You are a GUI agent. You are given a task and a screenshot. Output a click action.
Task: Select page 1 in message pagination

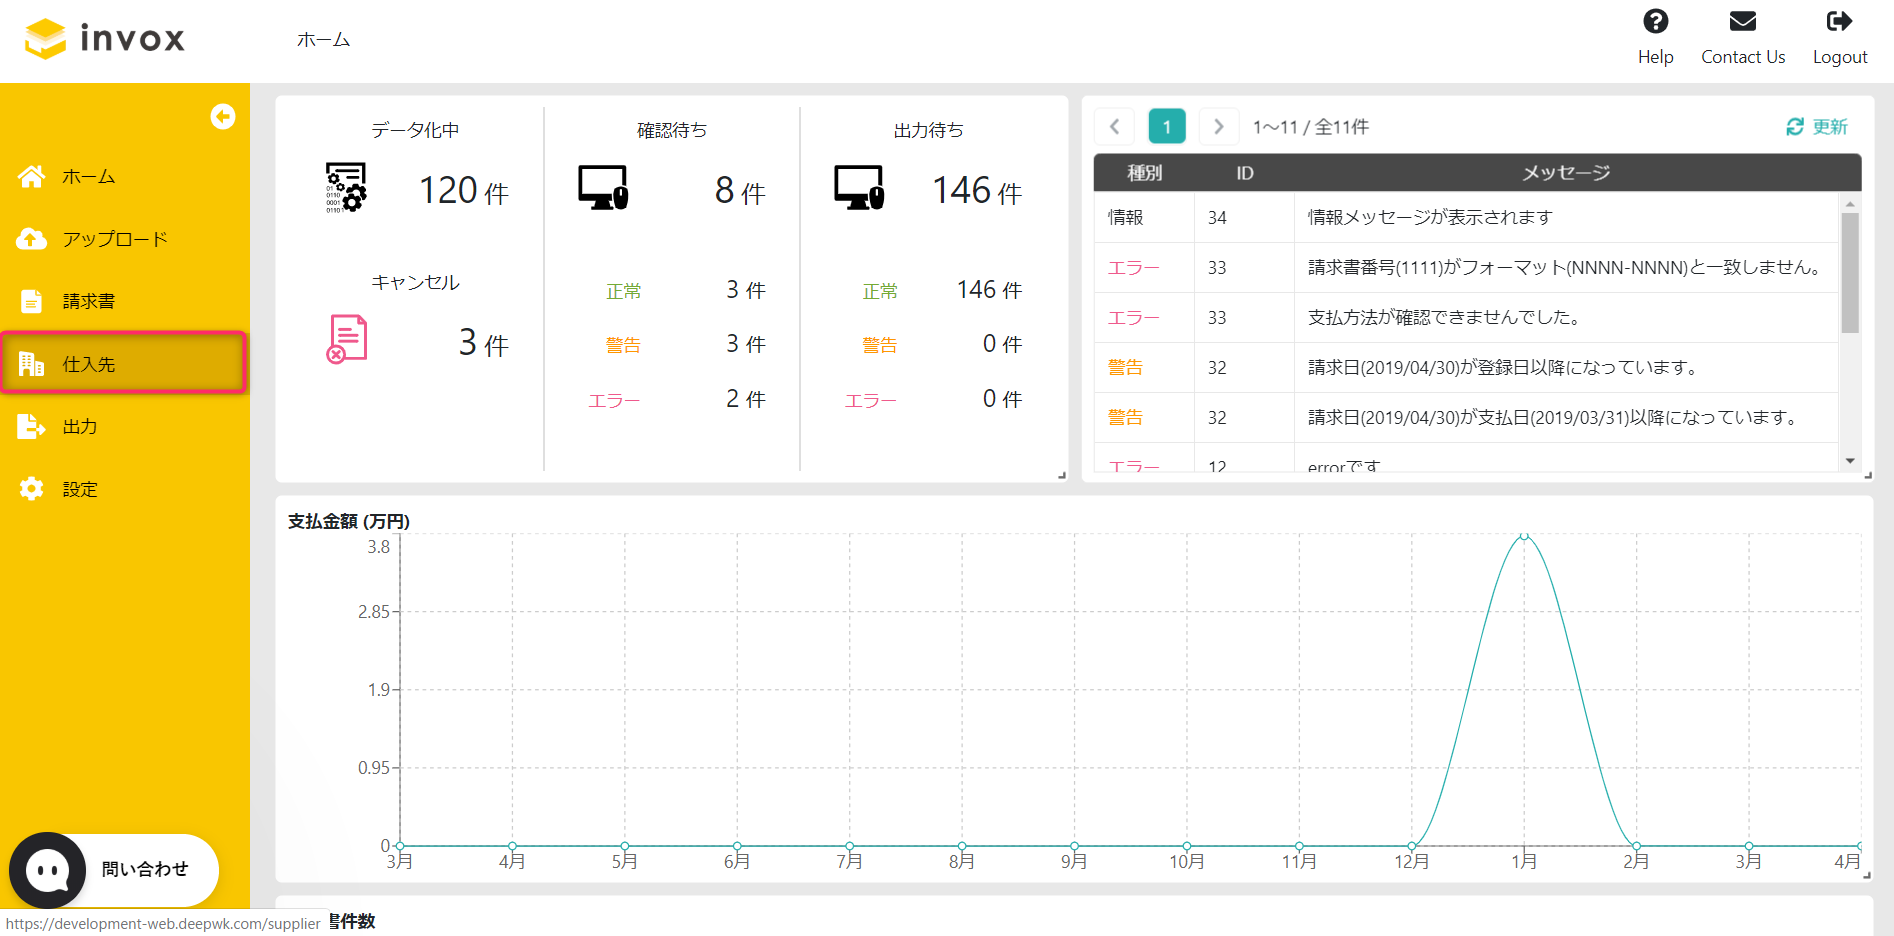pos(1166,127)
